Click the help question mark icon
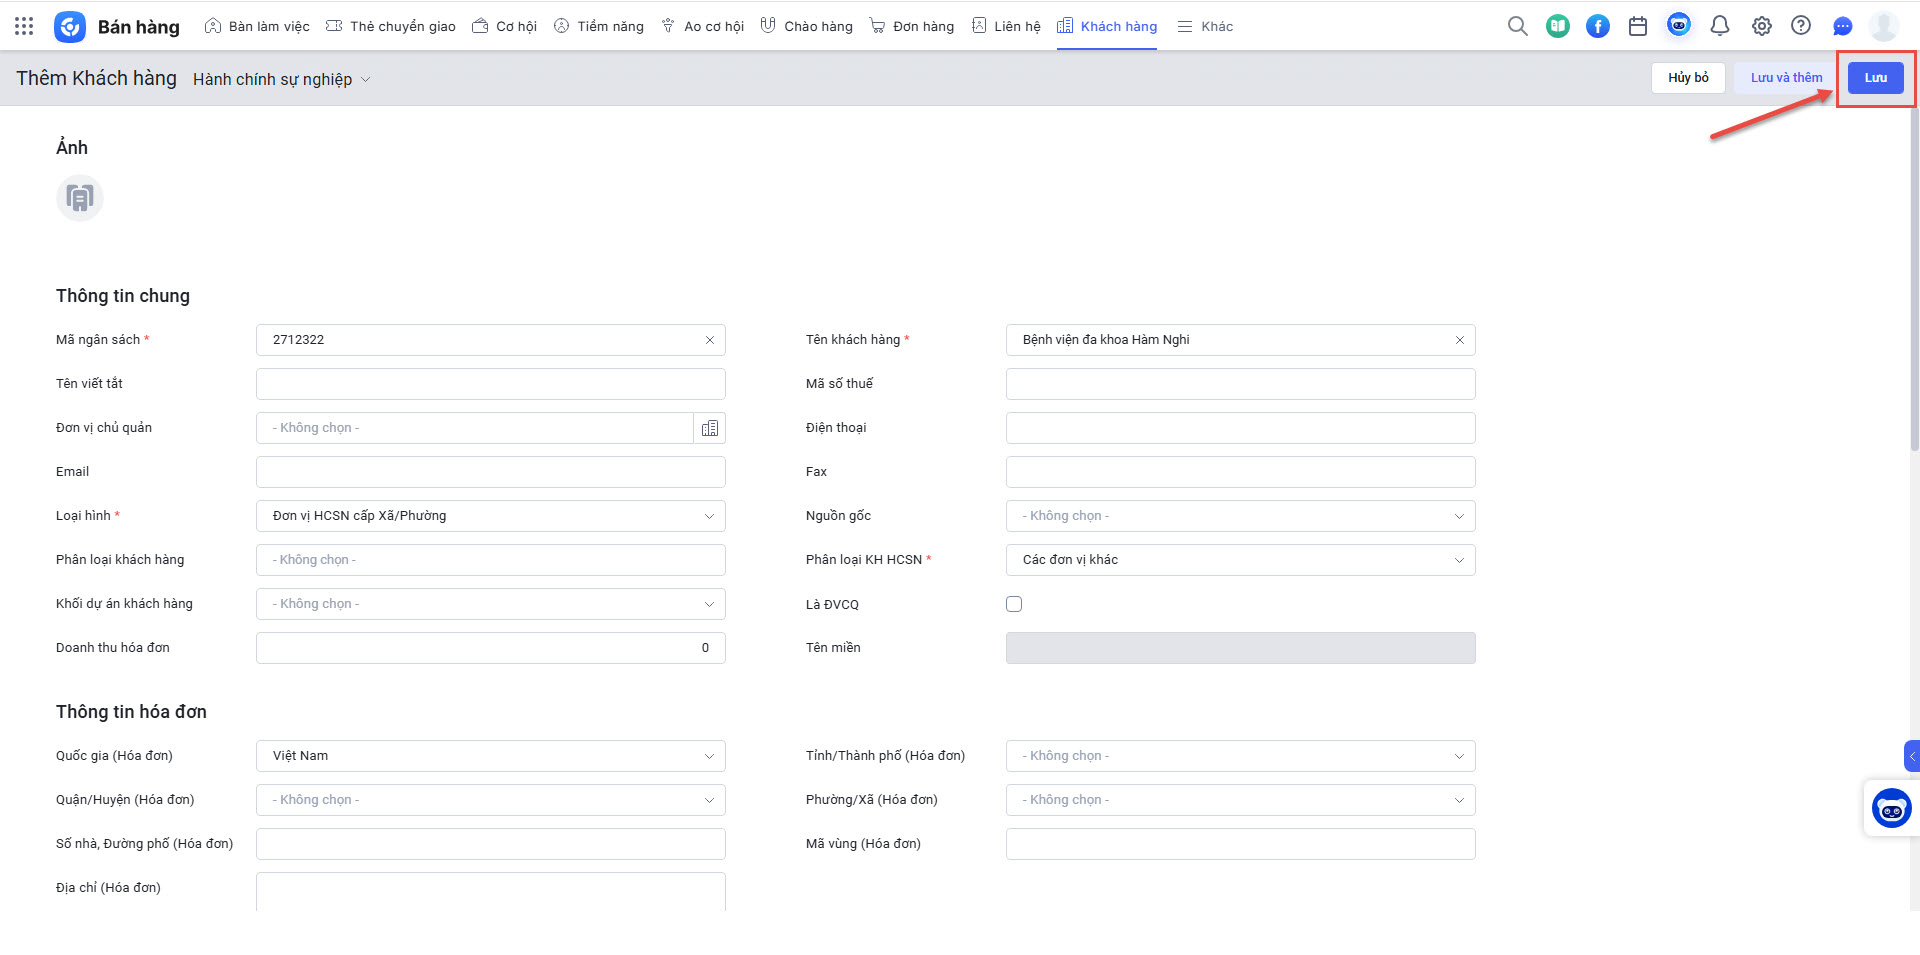 [1800, 26]
